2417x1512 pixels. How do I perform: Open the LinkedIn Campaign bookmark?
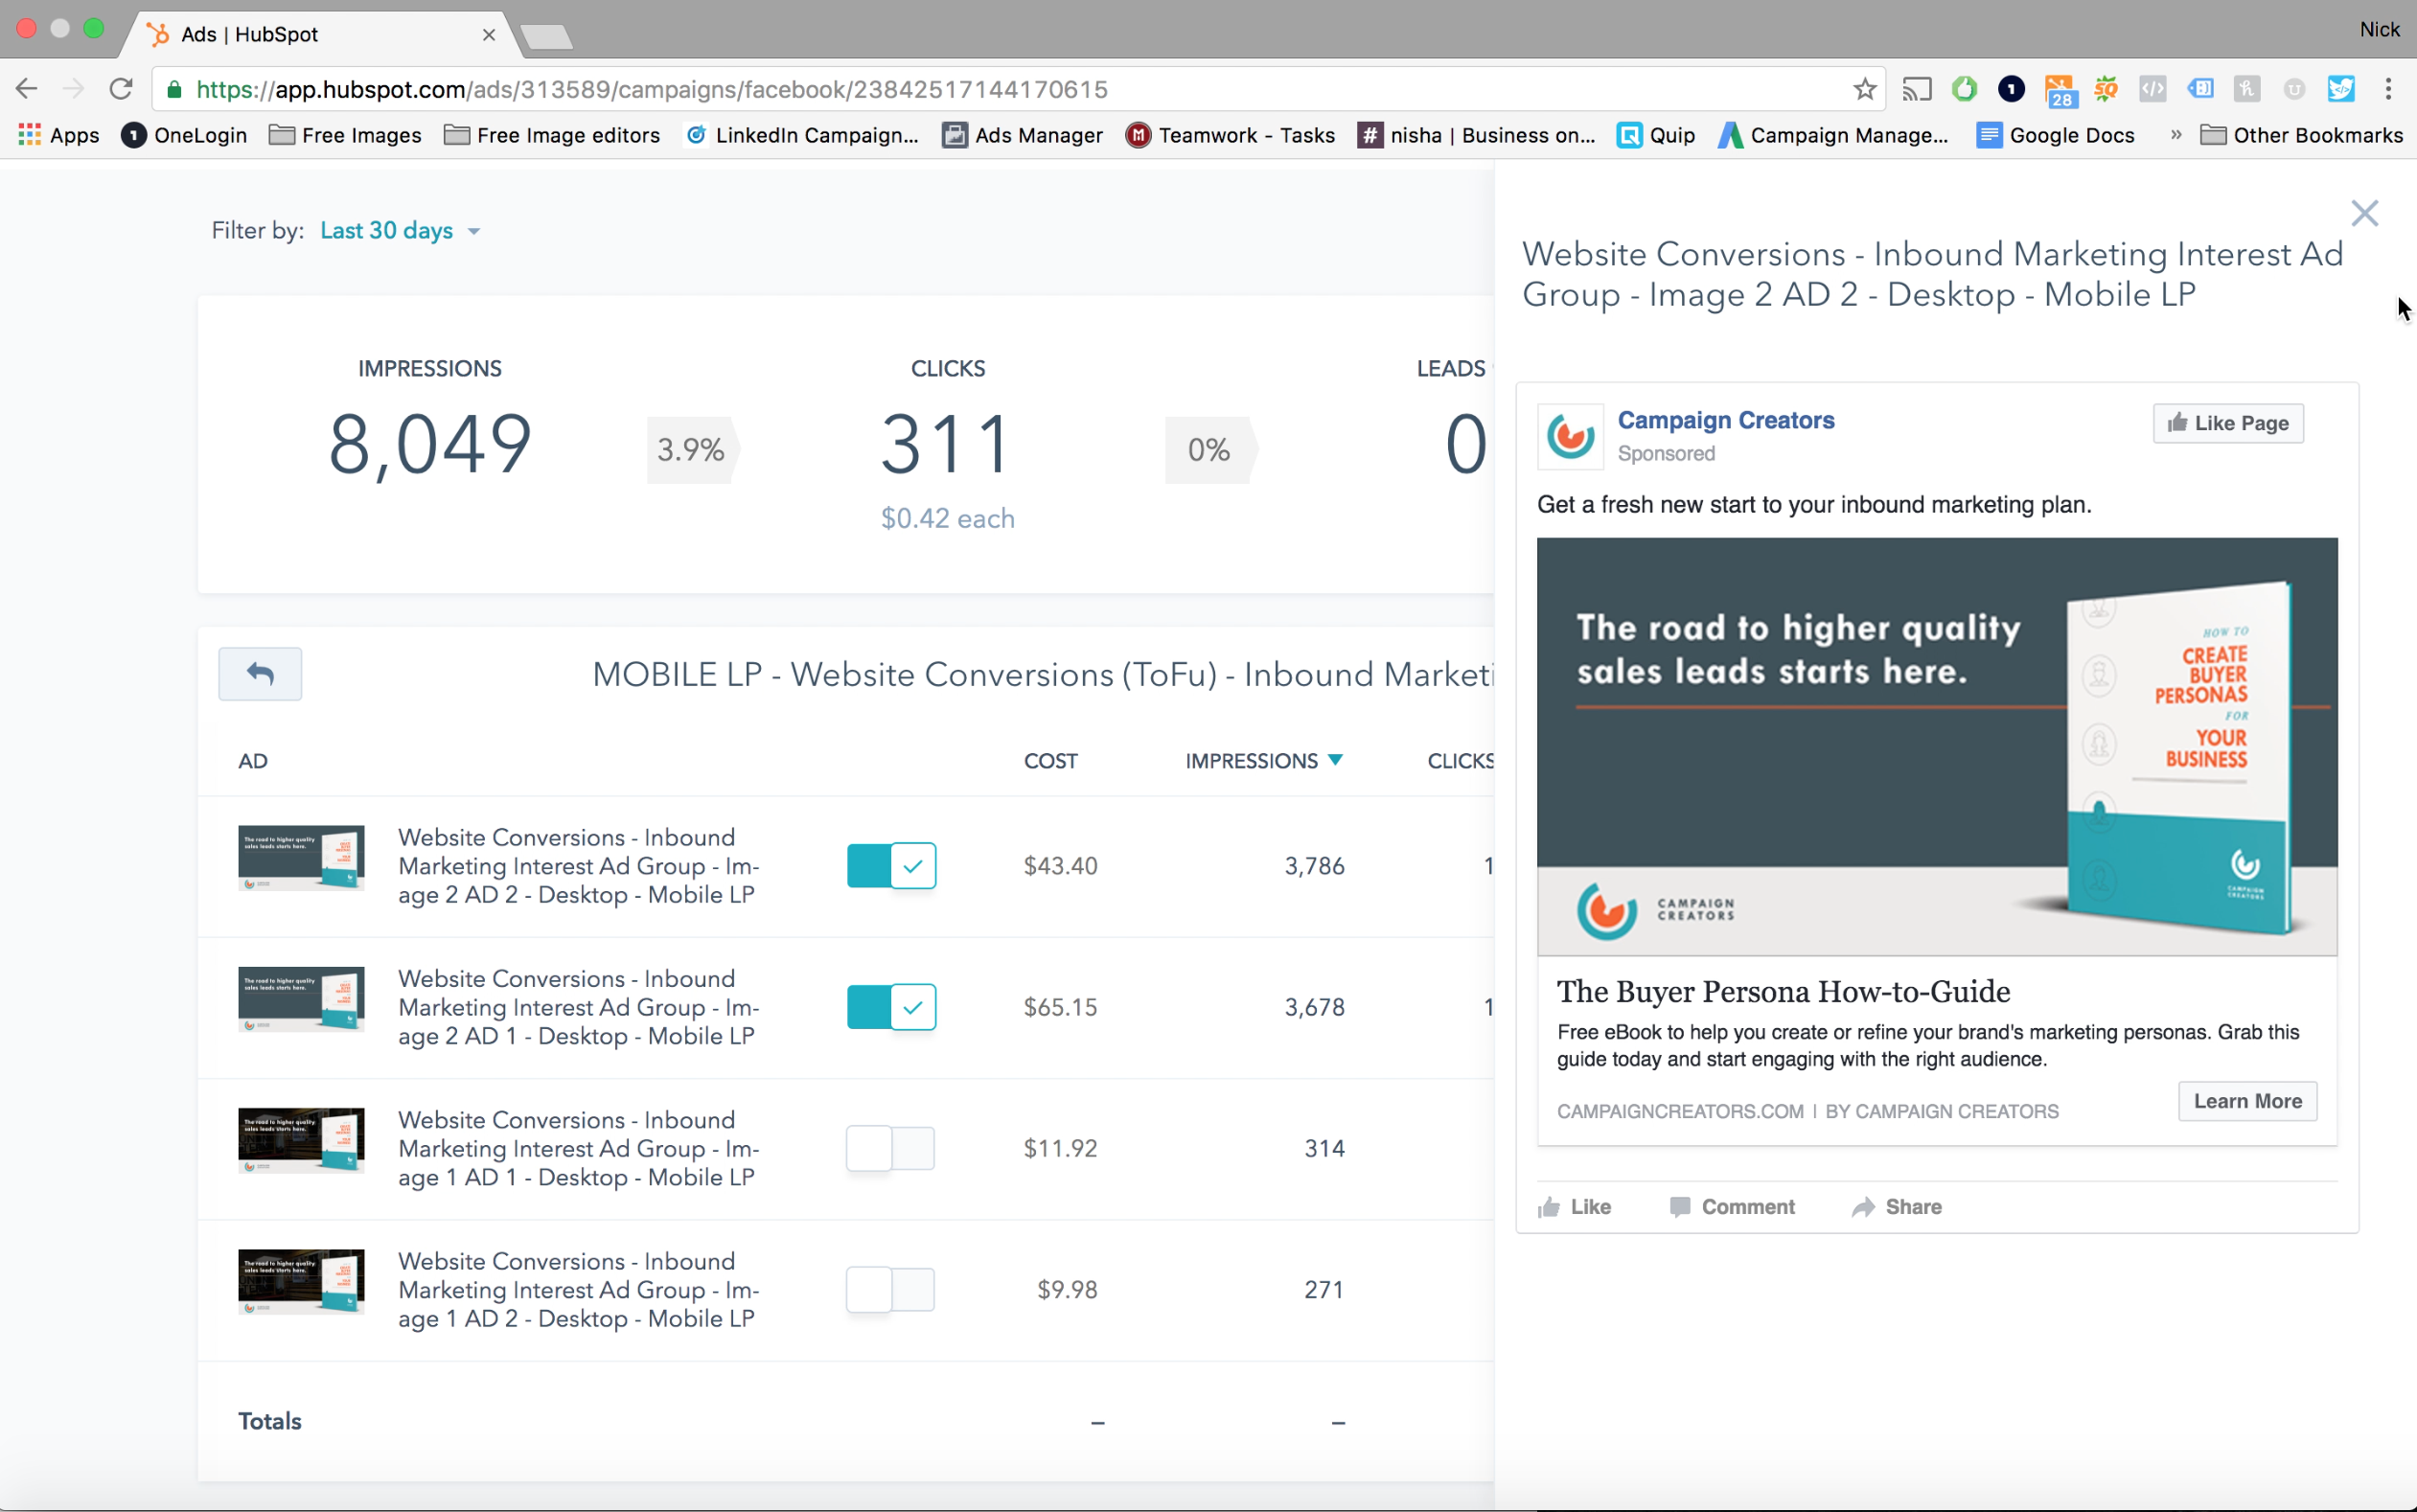pyautogui.click(x=801, y=135)
